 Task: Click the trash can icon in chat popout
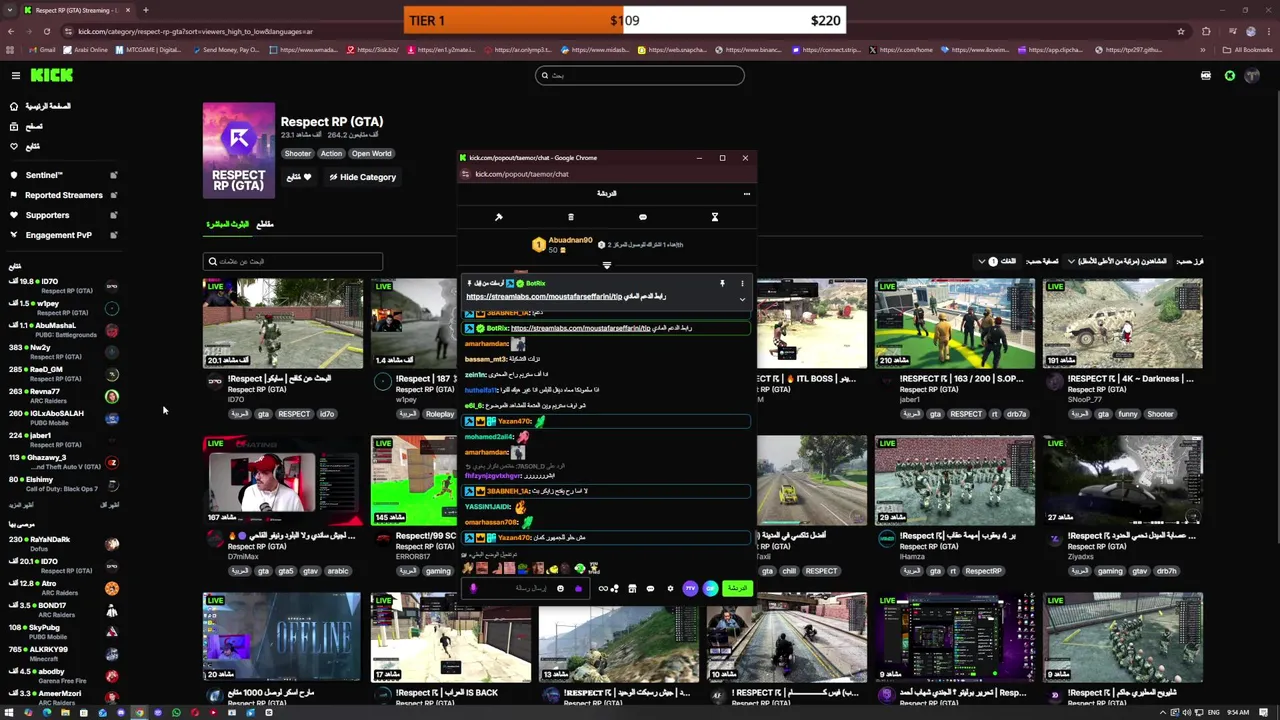[x=571, y=217]
